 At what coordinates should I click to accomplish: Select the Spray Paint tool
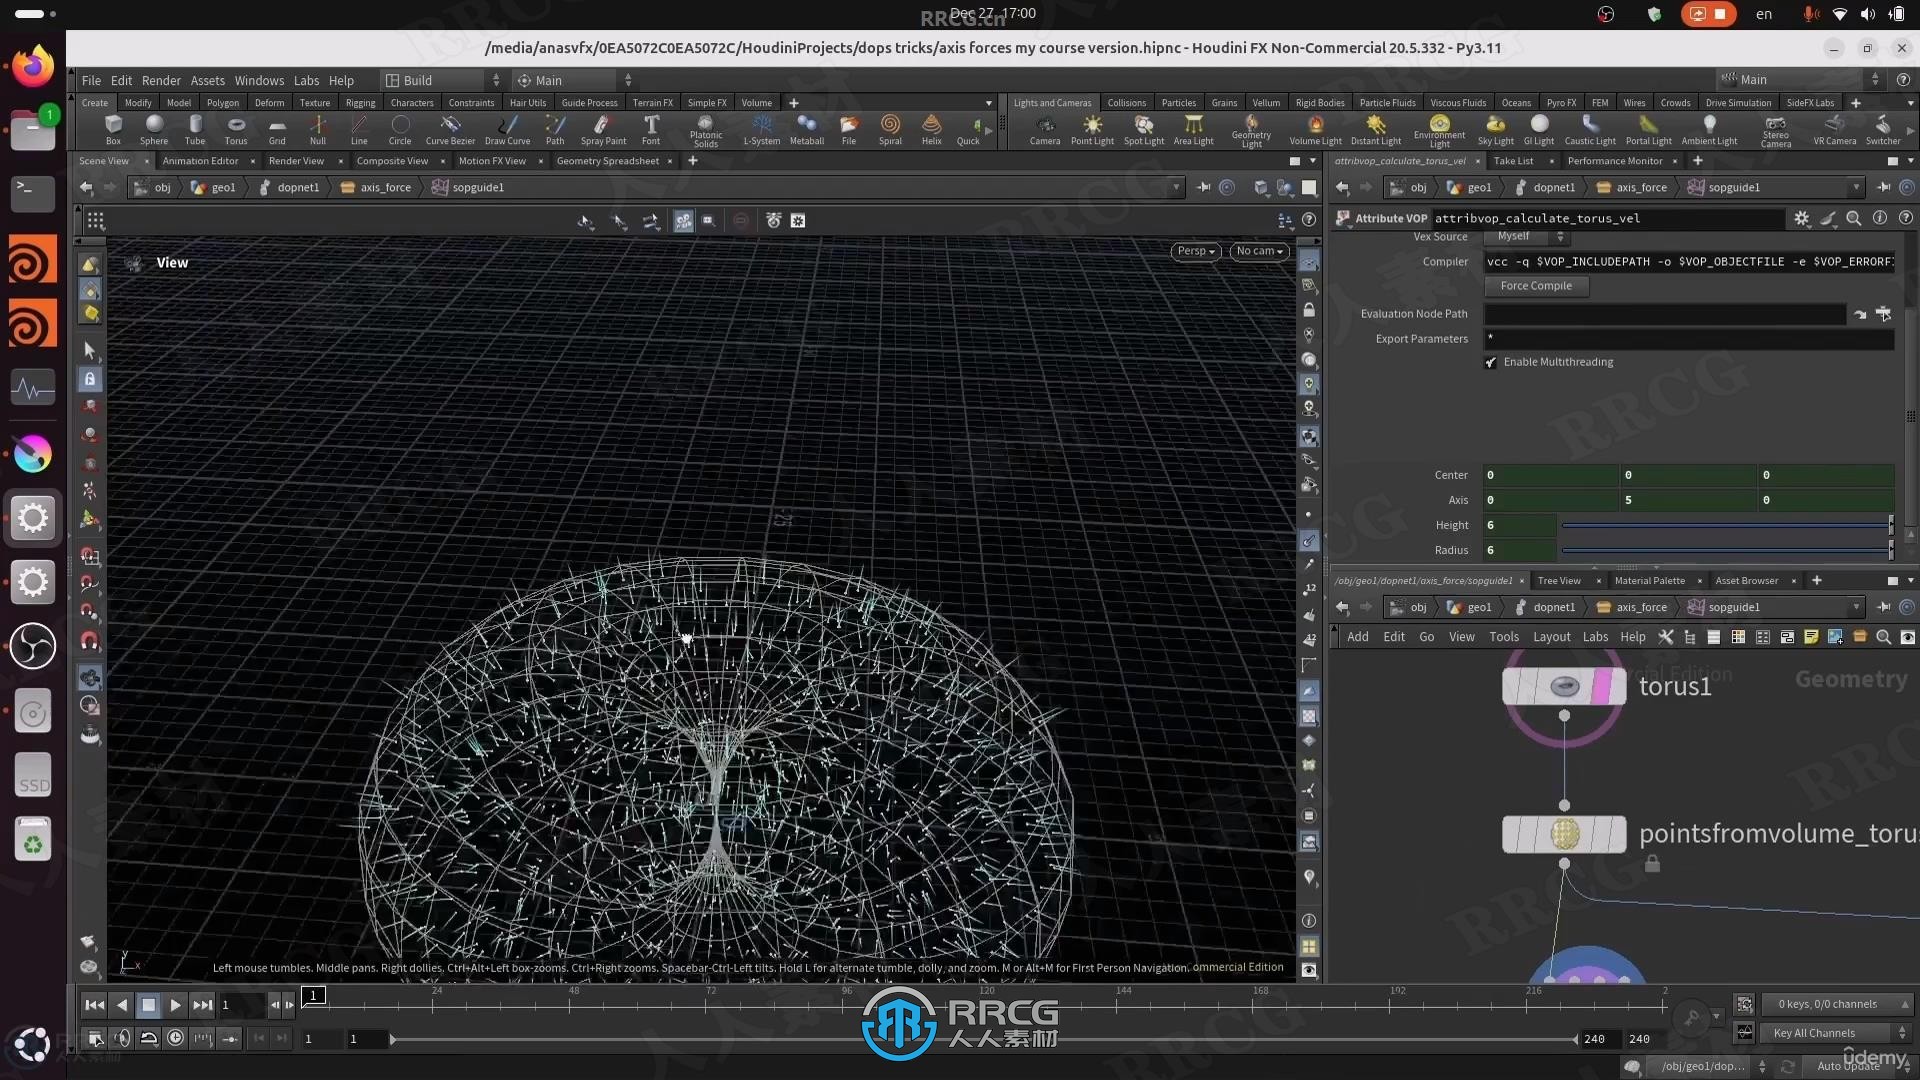603,128
